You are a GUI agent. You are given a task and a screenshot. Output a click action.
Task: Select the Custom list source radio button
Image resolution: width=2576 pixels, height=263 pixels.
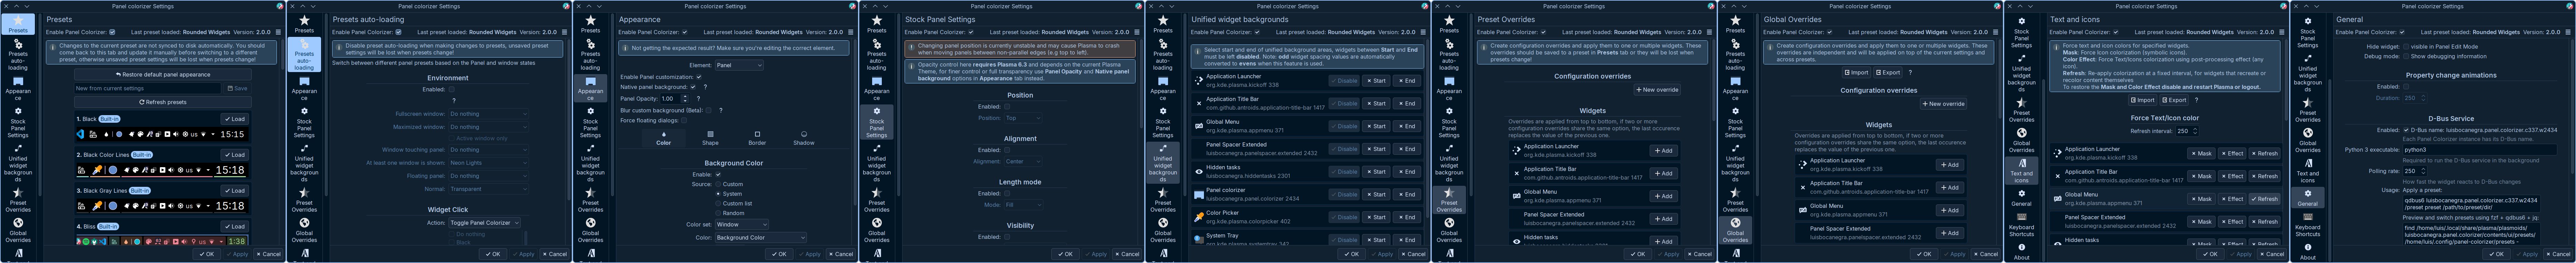(x=718, y=203)
